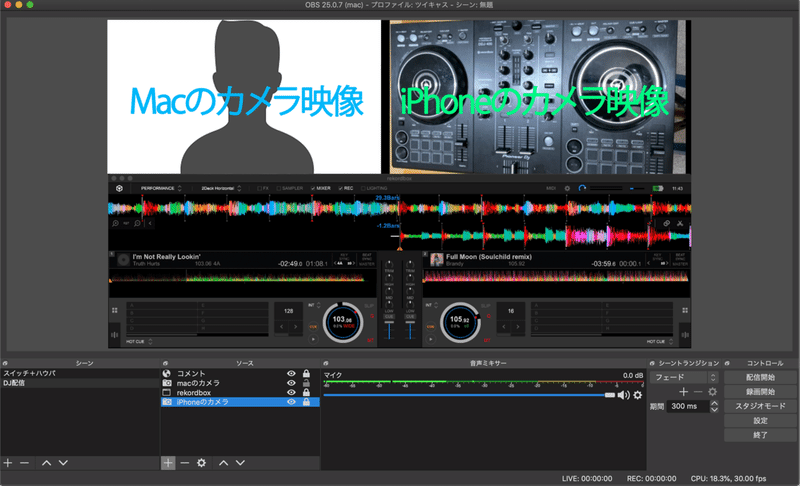Remove scene transition with minus icon

(x=698, y=392)
